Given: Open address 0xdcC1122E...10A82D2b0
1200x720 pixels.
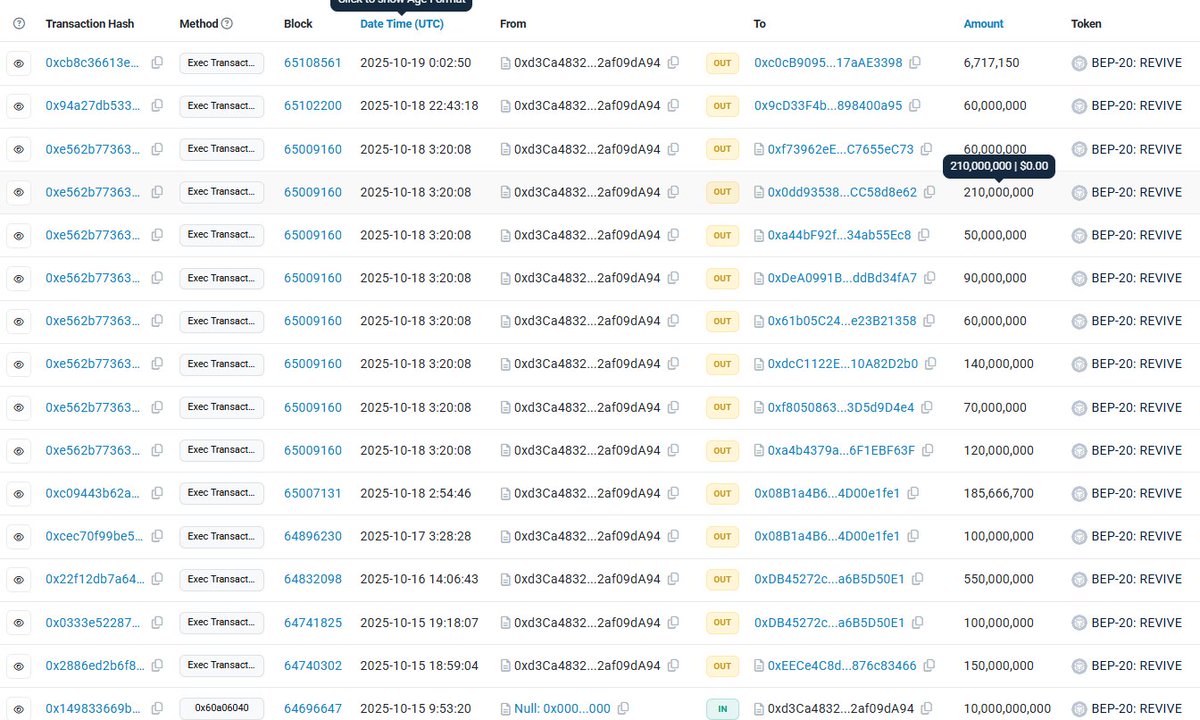Looking at the screenshot, I should coord(843,364).
